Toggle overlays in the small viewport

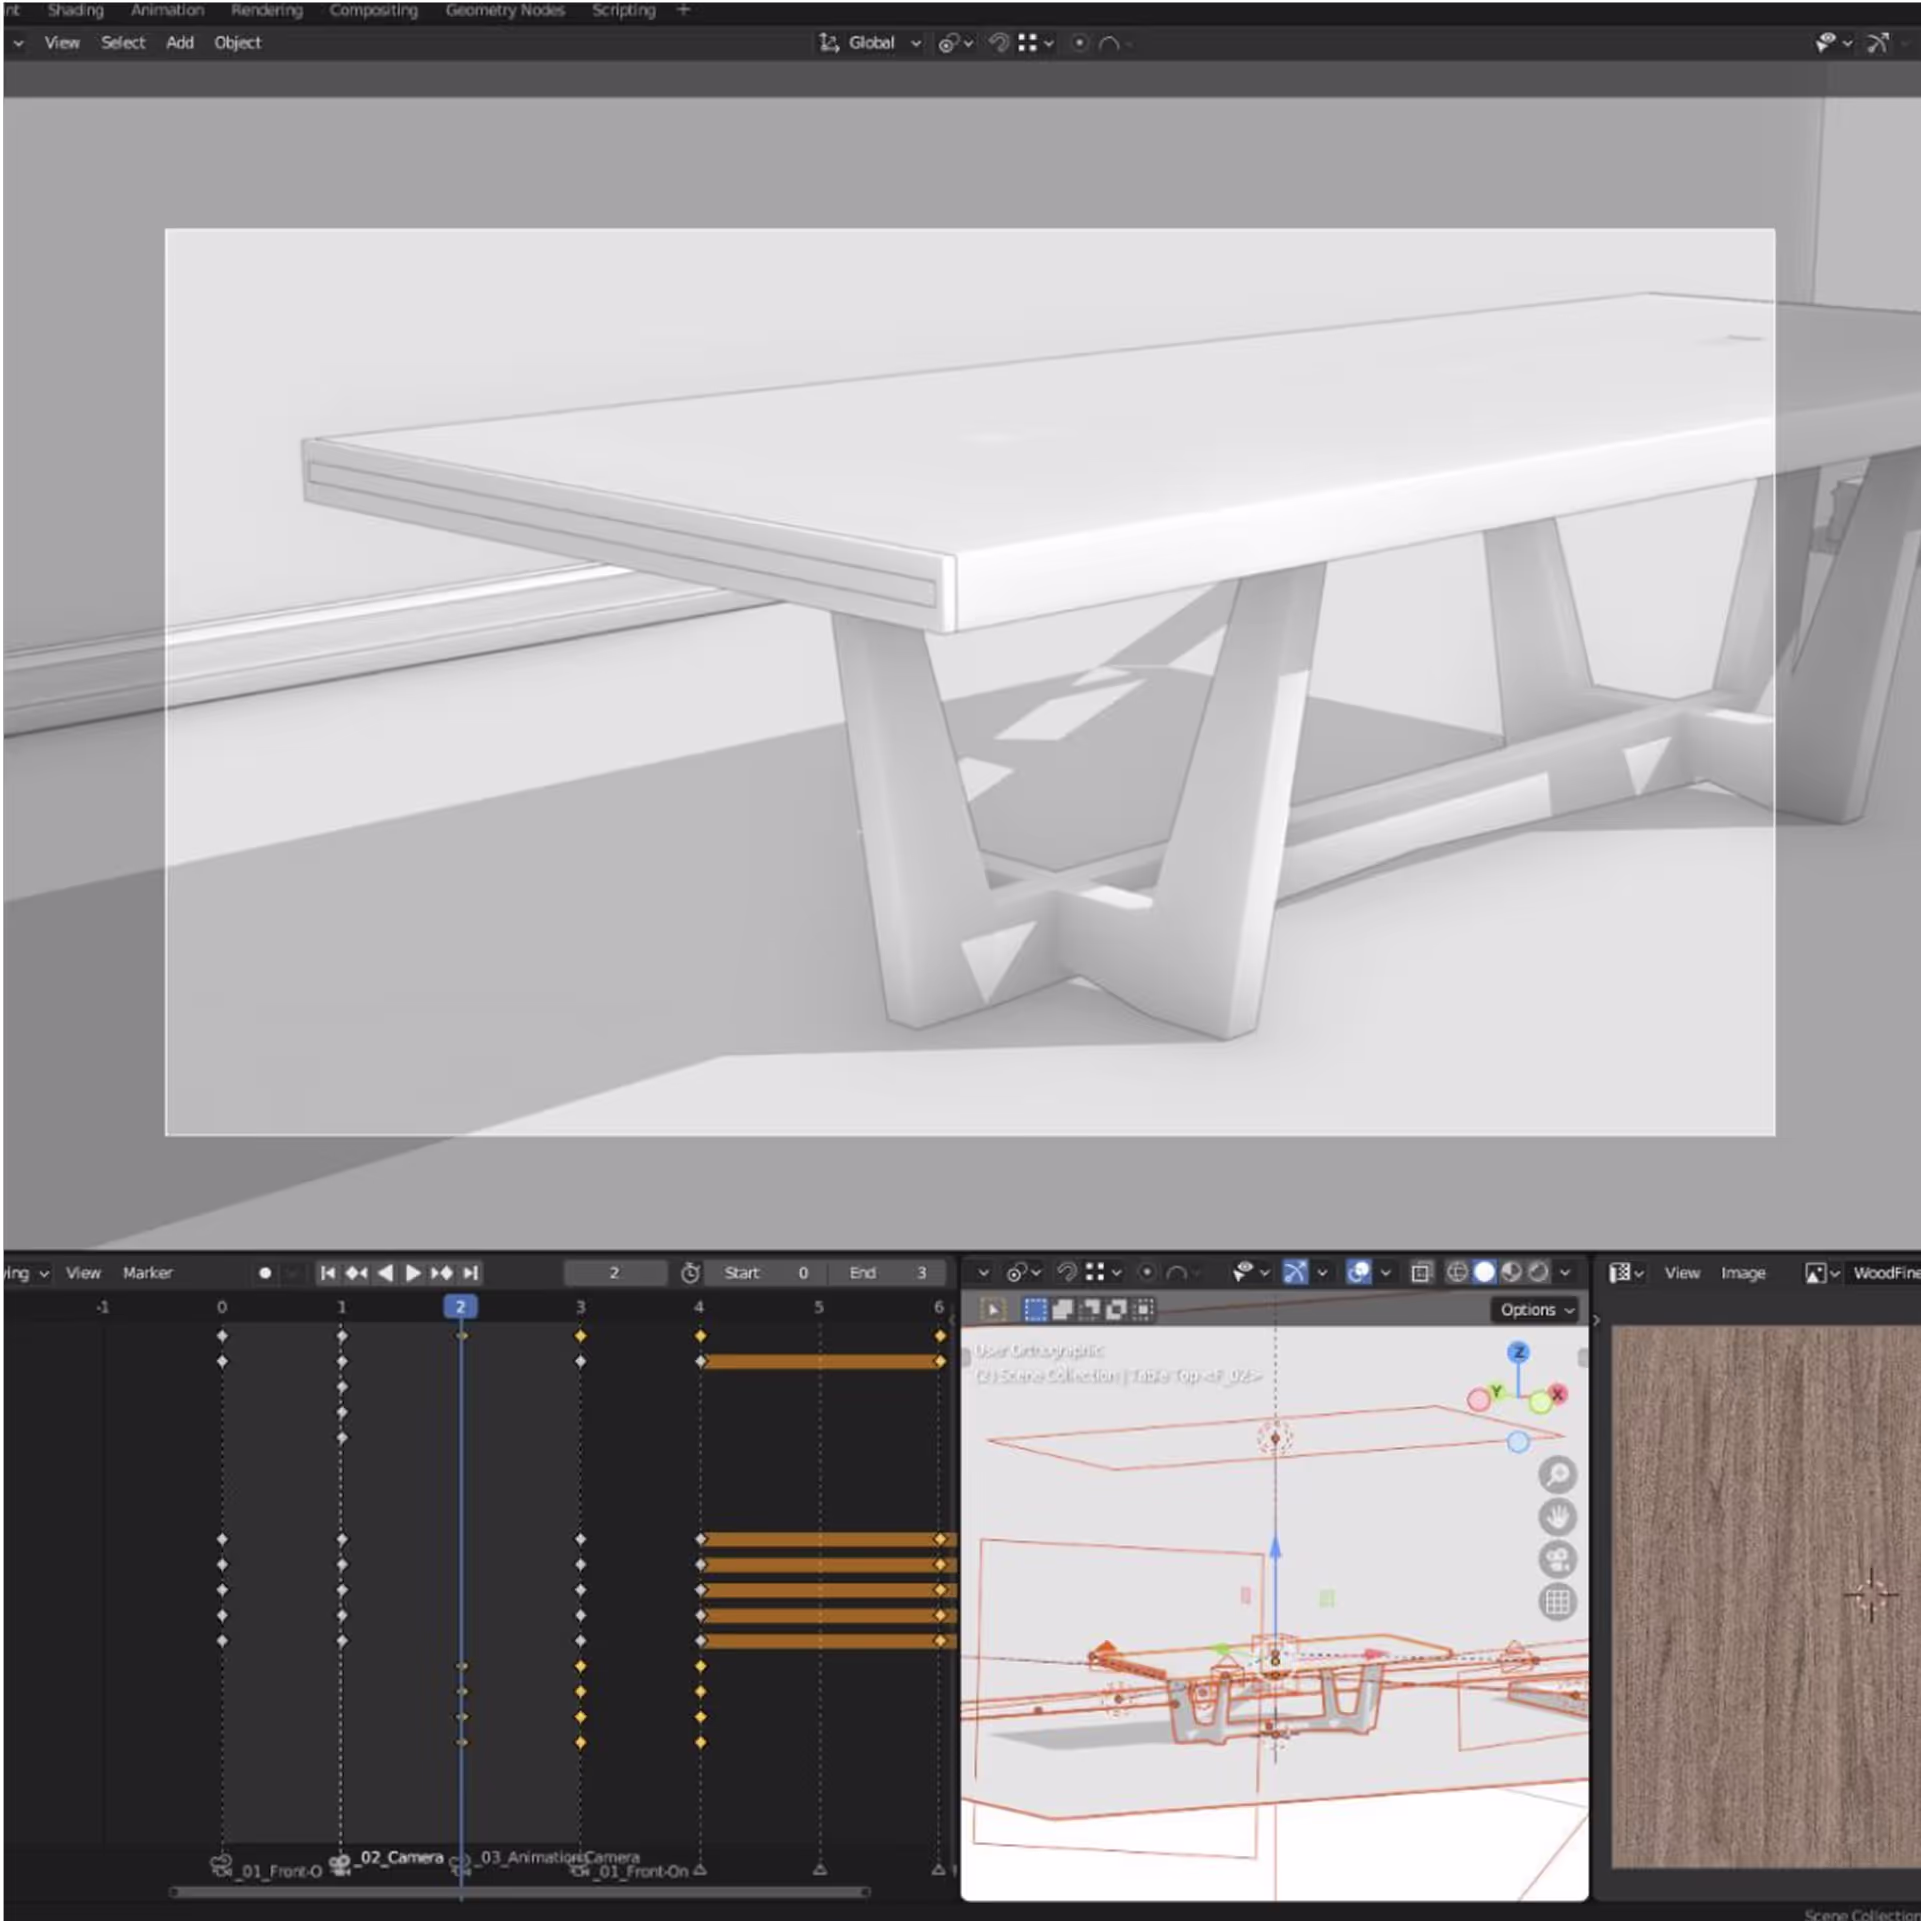(1358, 1272)
